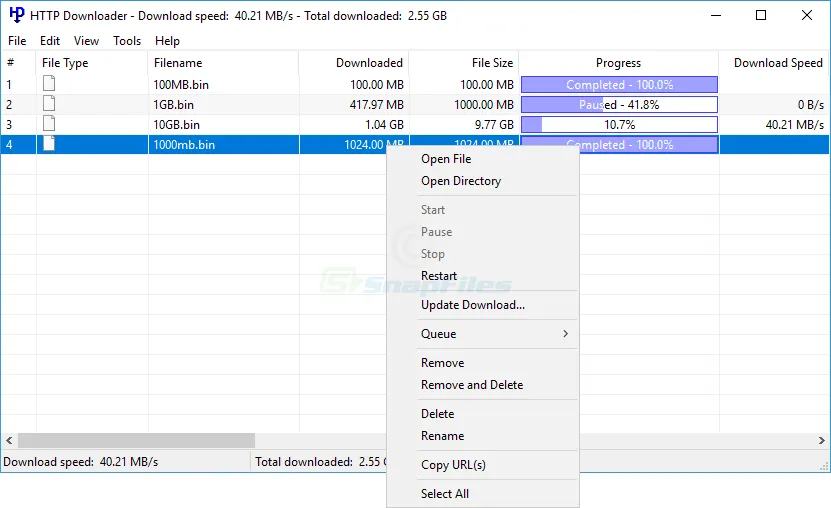Sort by Downloaded column header

[x=354, y=63]
